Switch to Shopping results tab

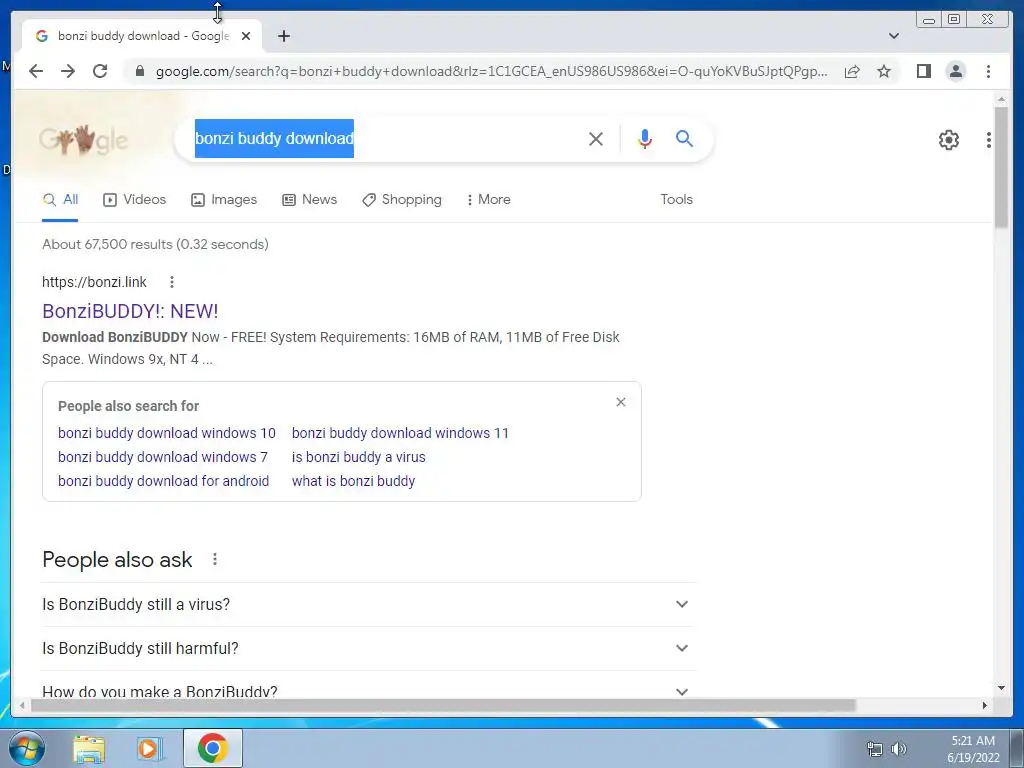402,200
